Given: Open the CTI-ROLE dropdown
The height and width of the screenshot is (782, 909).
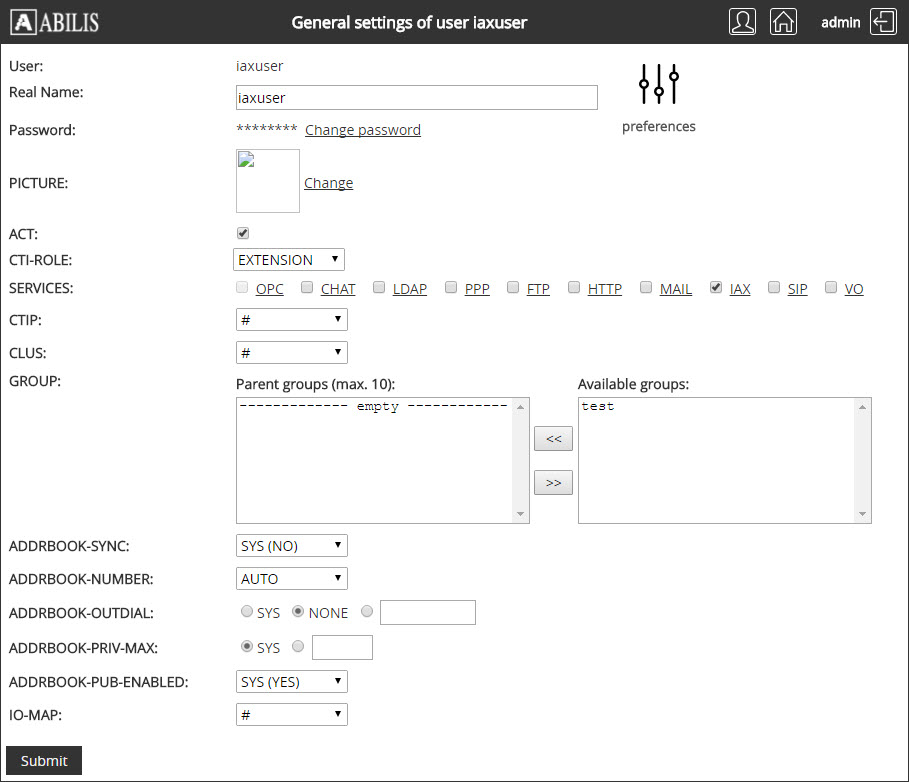Looking at the screenshot, I should pos(289,260).
